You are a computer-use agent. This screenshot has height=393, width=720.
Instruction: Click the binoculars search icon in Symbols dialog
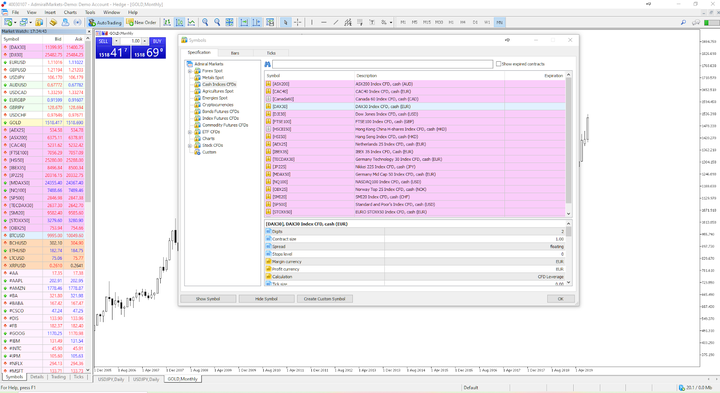coord(267,64)
